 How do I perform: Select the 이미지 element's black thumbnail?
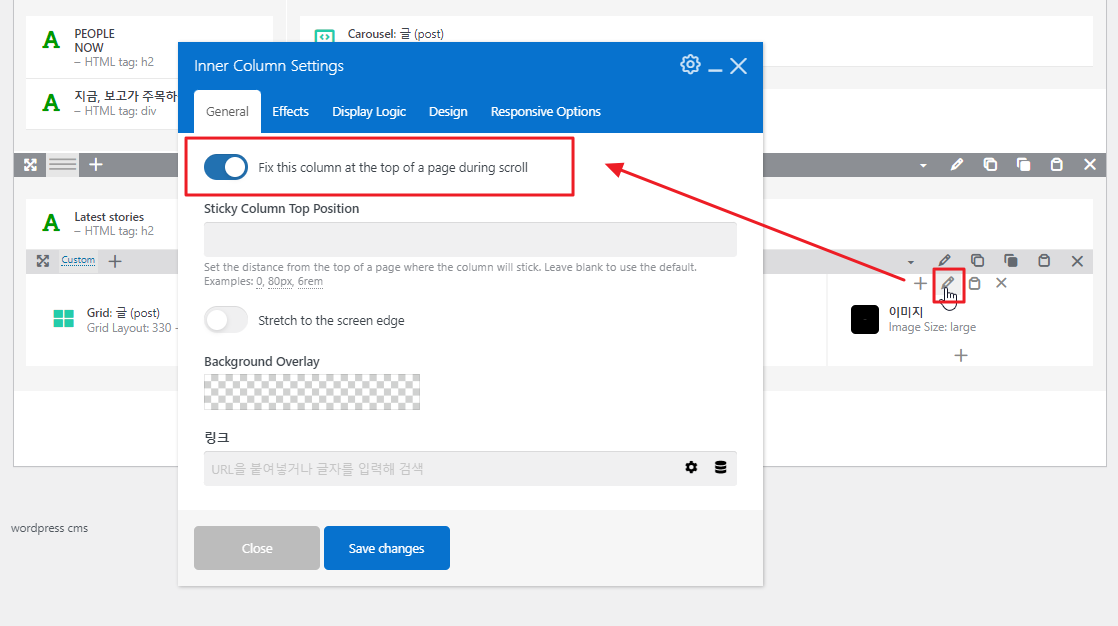865,319
